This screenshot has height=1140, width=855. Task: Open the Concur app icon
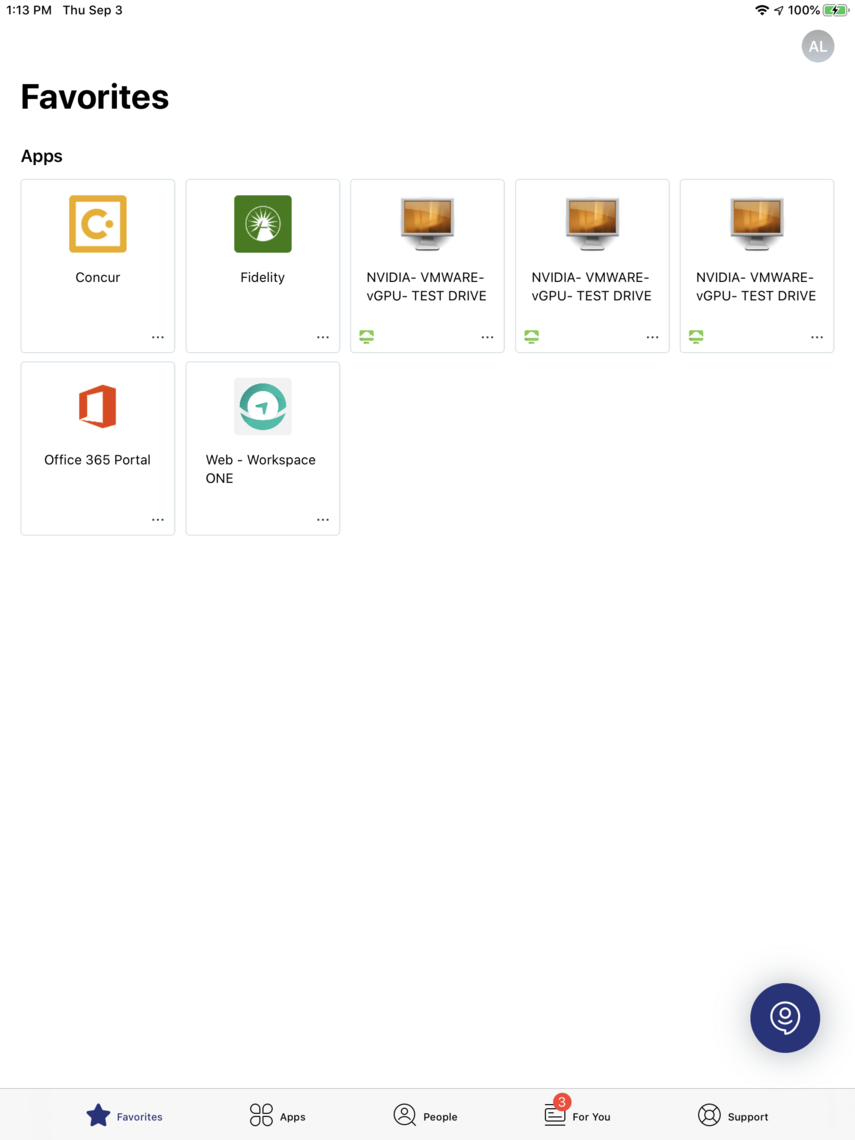[x=97, y=224]
